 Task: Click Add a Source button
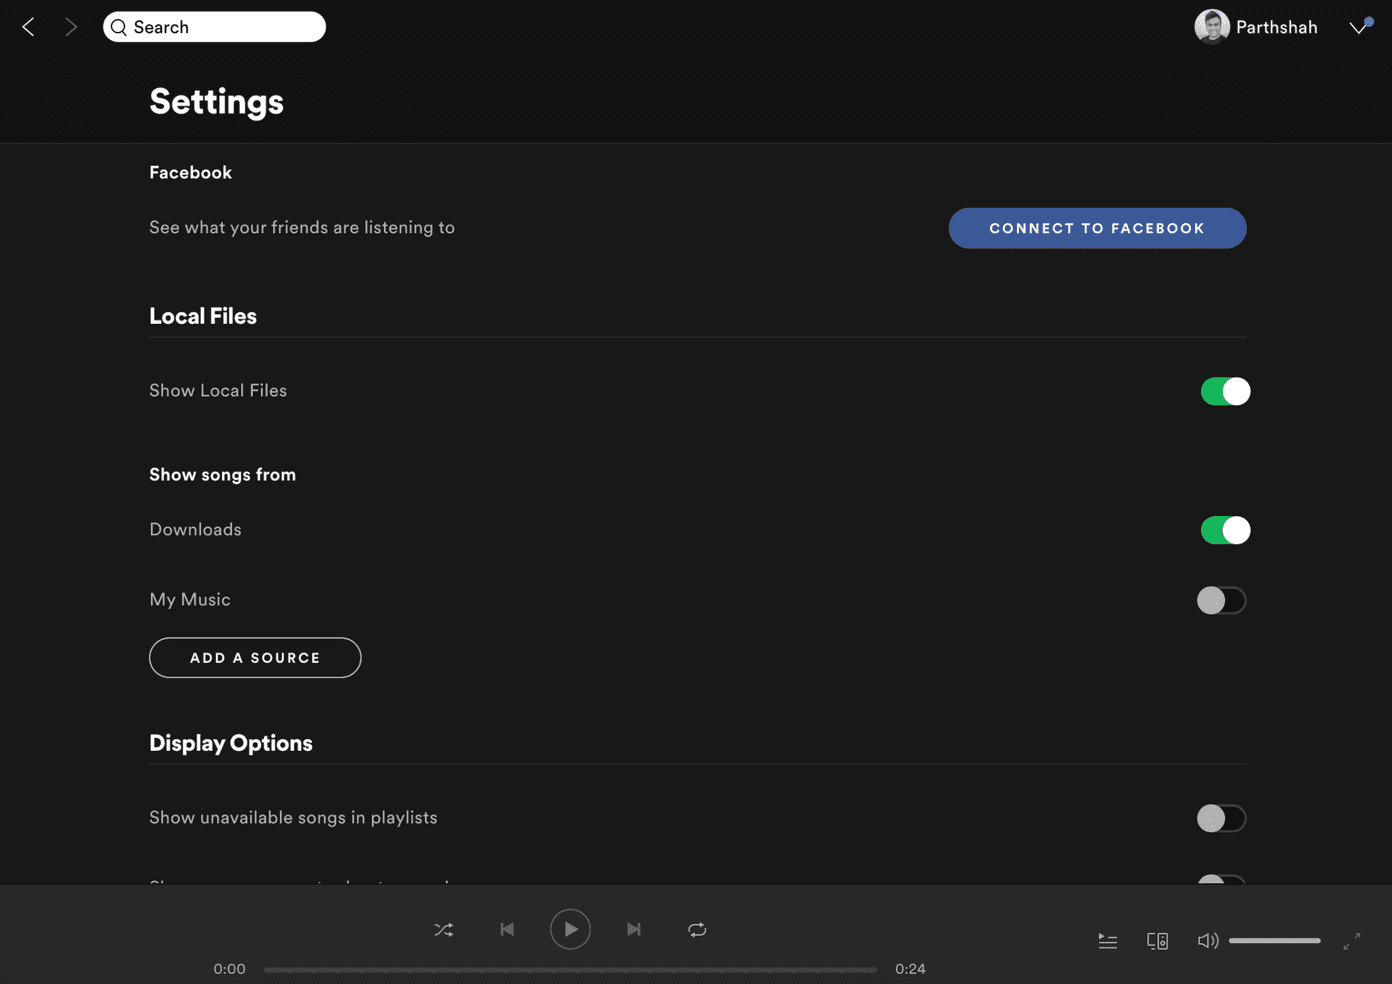coord(255,658)
